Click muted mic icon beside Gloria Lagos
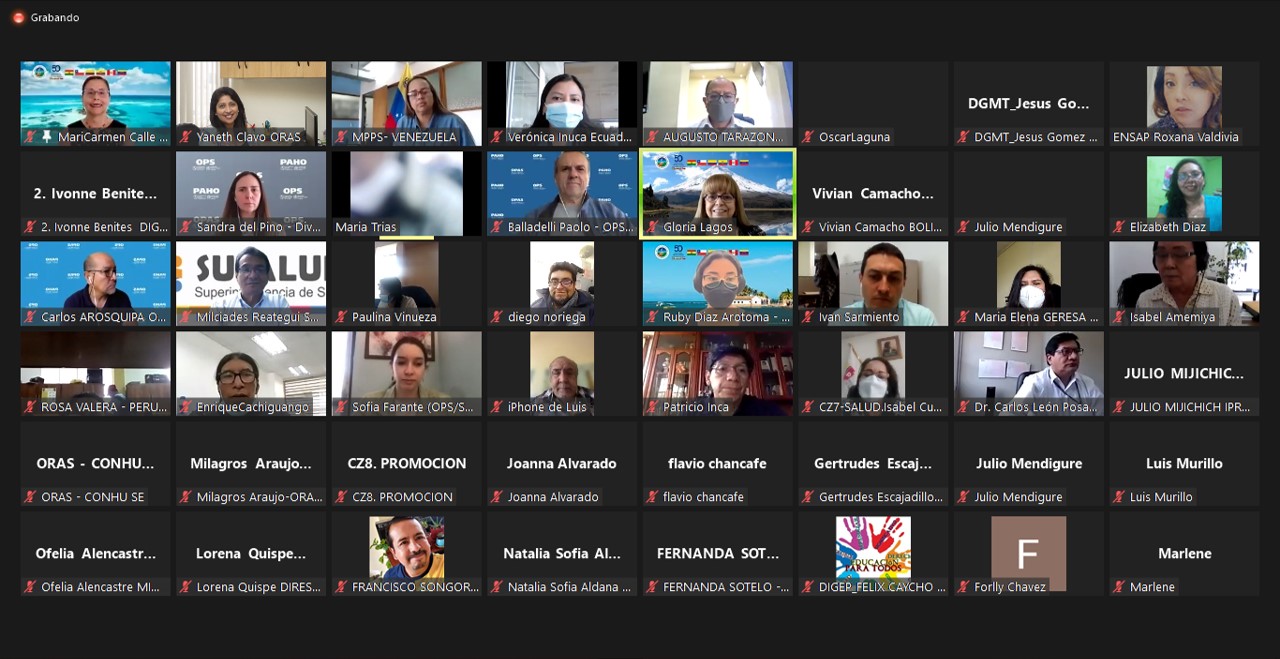This screenshot has height=659, width=1280. click(x=651, y=227)
